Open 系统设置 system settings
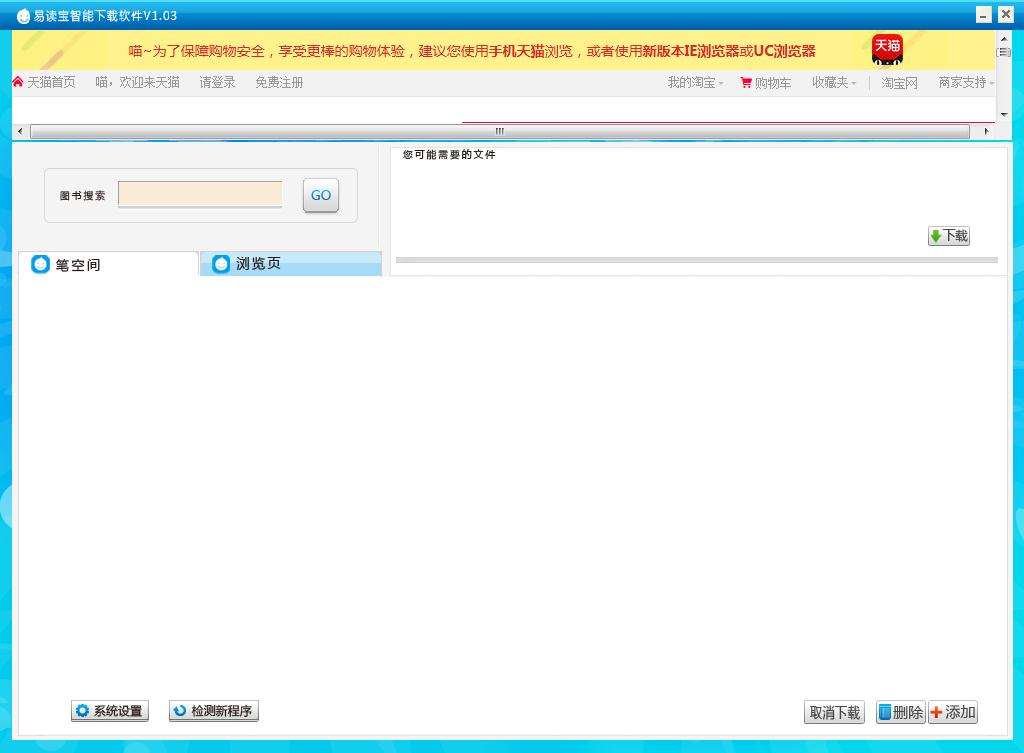 [110, 711]
